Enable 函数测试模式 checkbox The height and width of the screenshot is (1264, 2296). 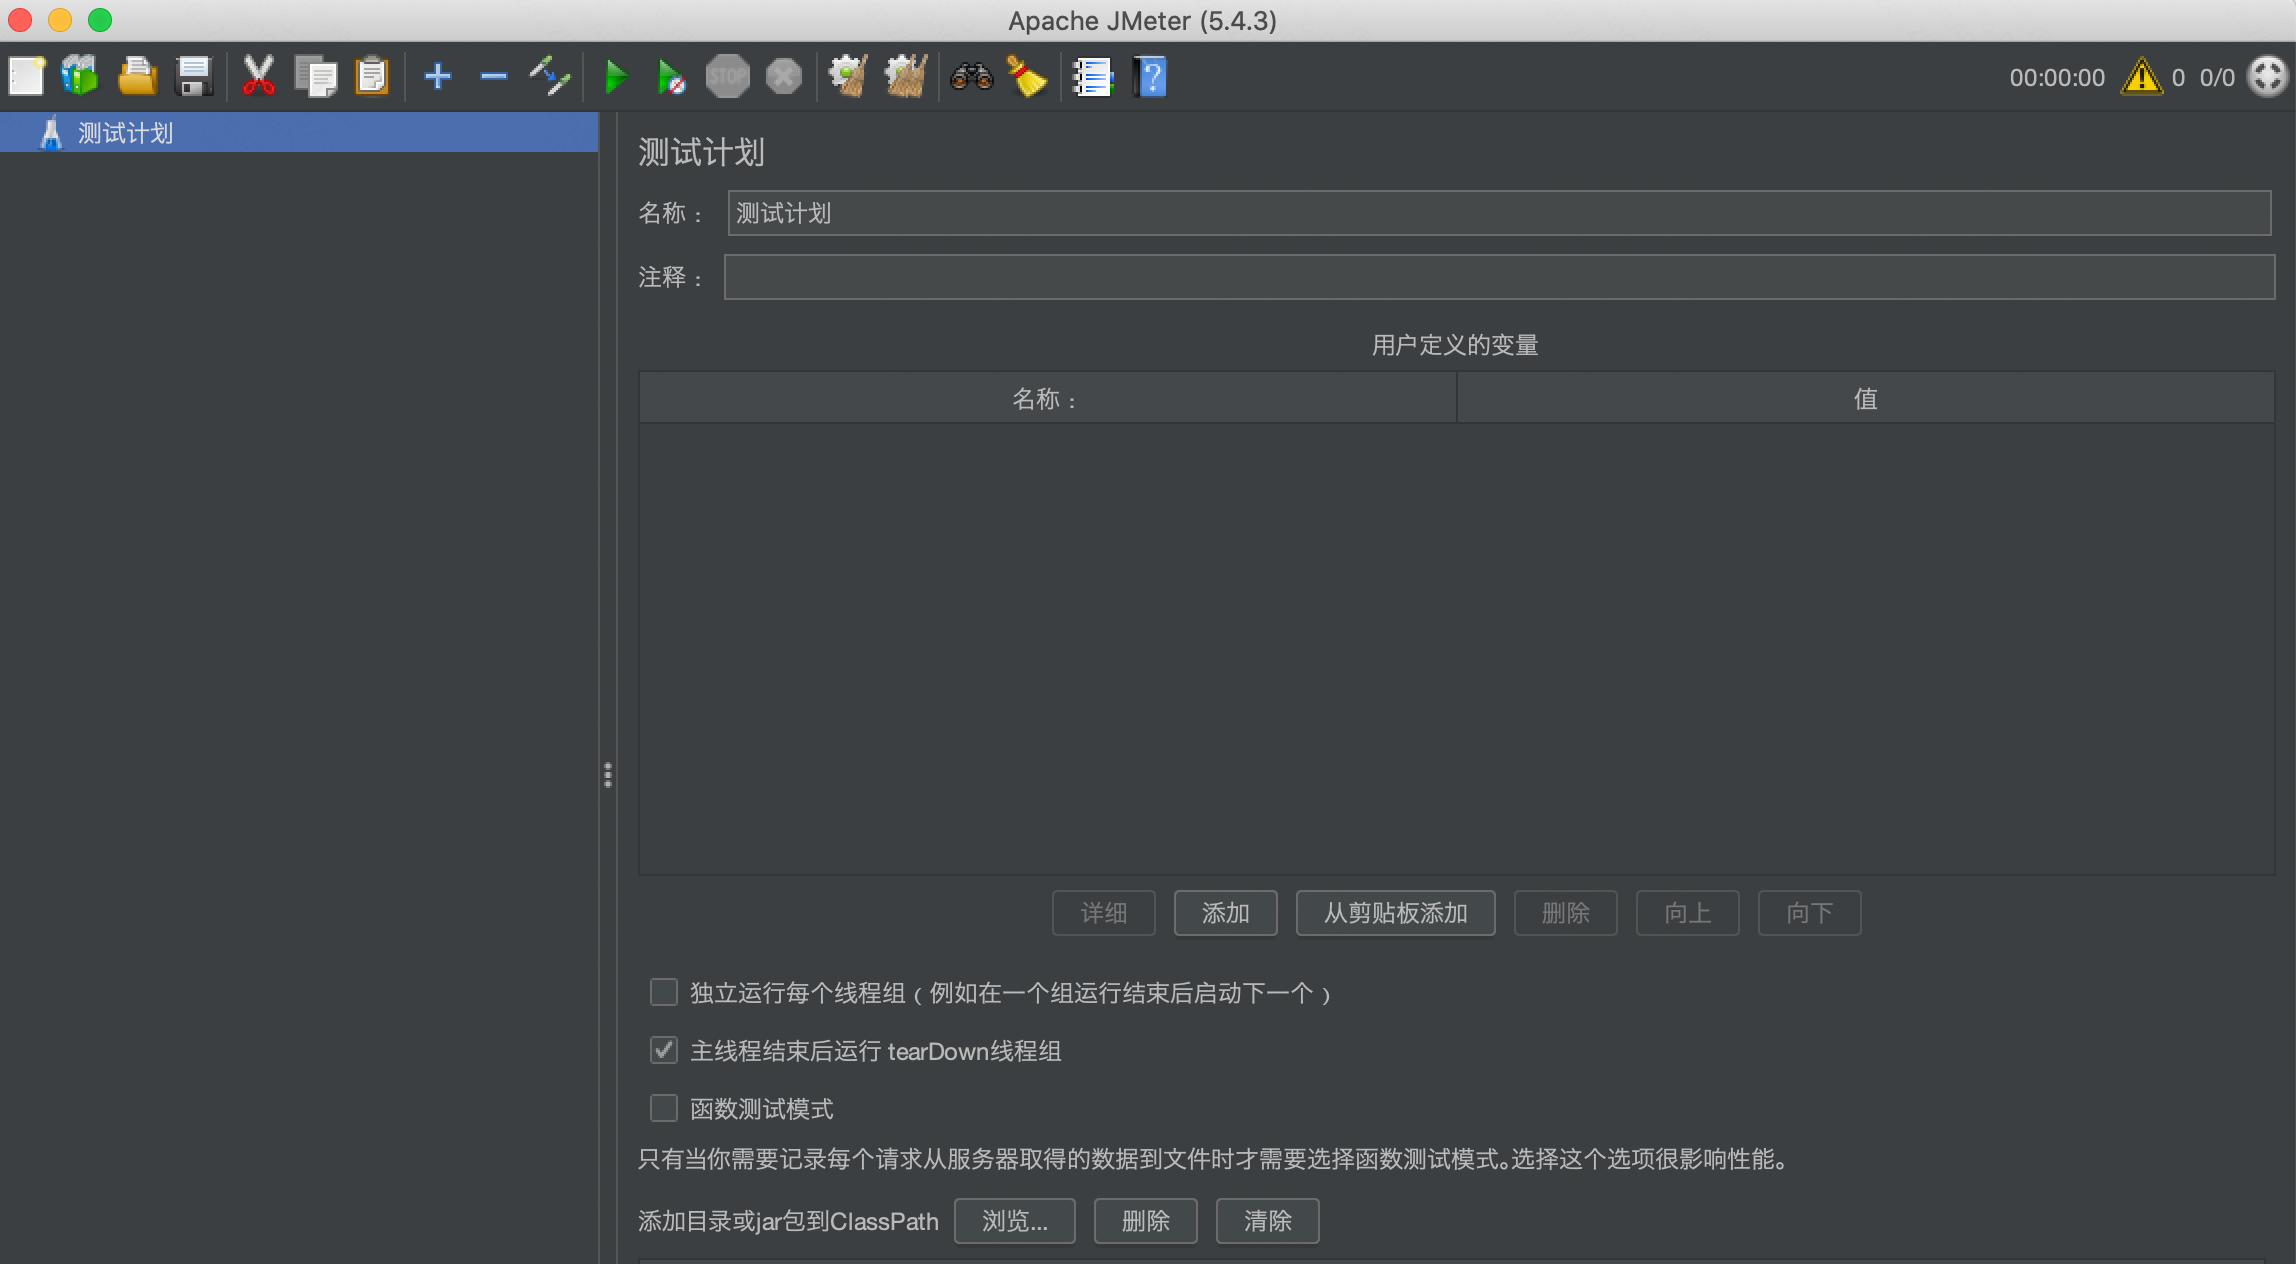point(664,1108)
